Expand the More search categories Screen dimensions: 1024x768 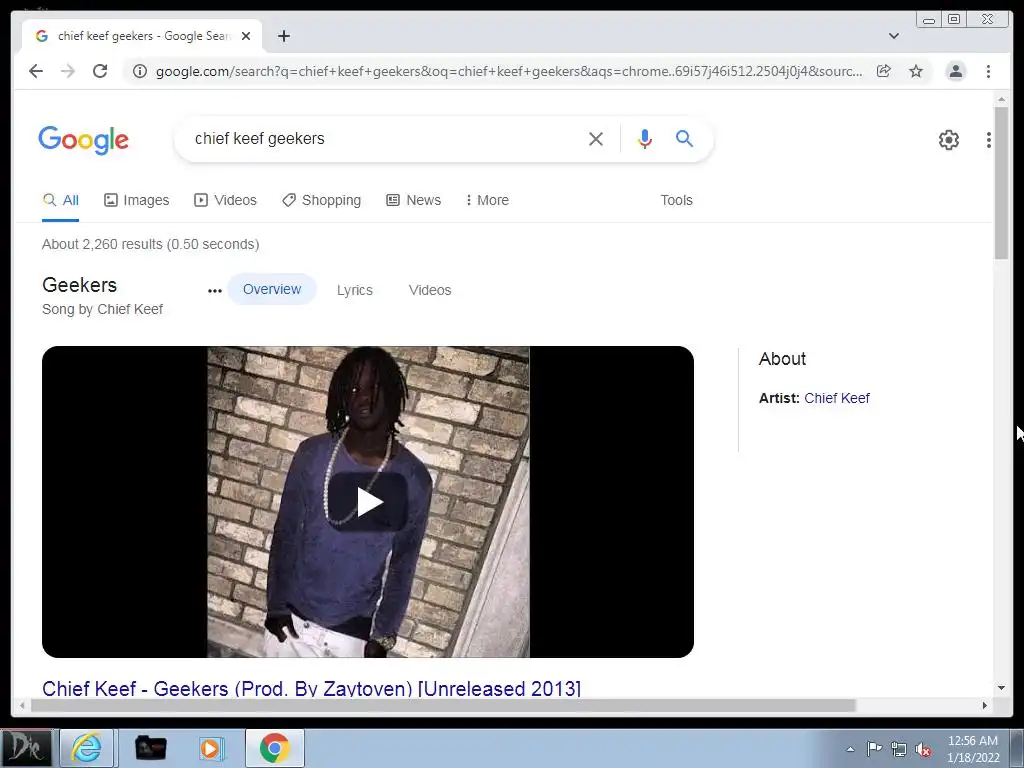pyautogui.click(x=487, y=200)
